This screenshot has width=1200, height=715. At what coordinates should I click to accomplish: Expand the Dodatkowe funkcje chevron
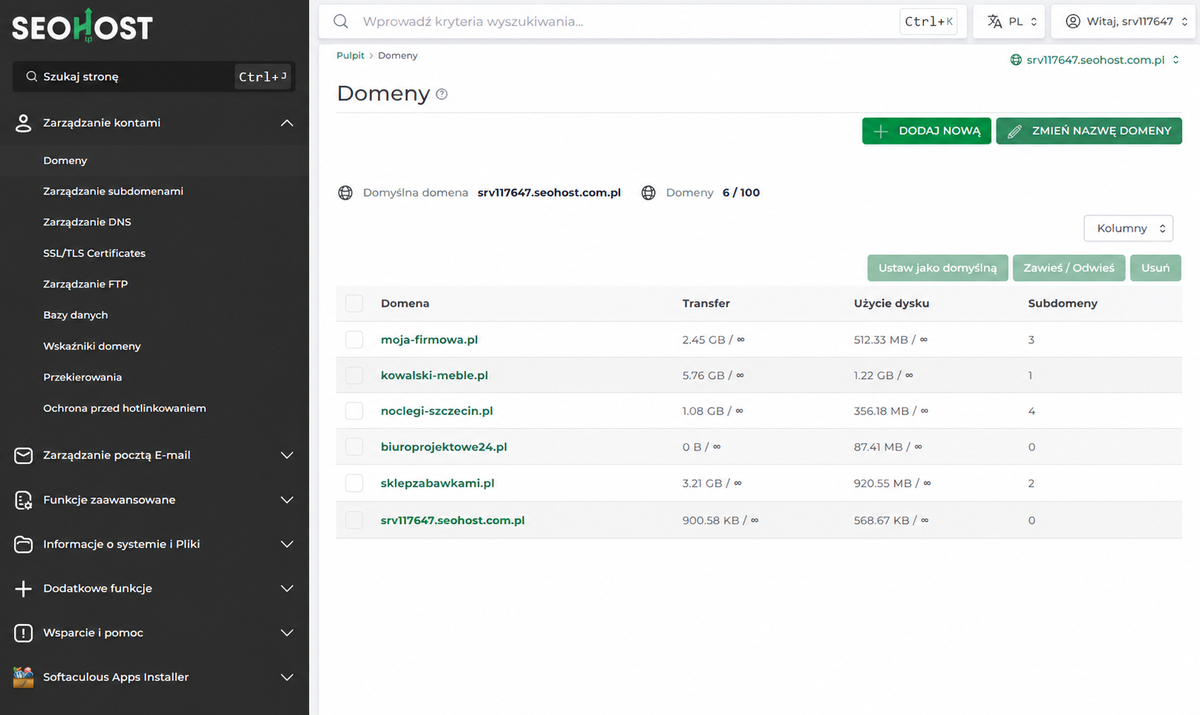pos(287,589)
